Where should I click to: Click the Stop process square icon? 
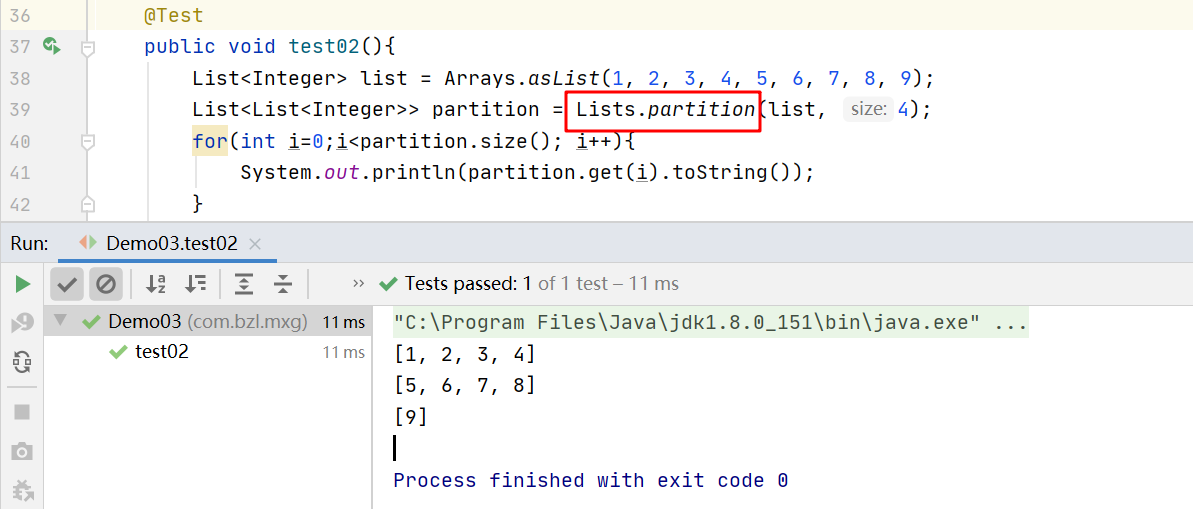[x=22, y=412]
